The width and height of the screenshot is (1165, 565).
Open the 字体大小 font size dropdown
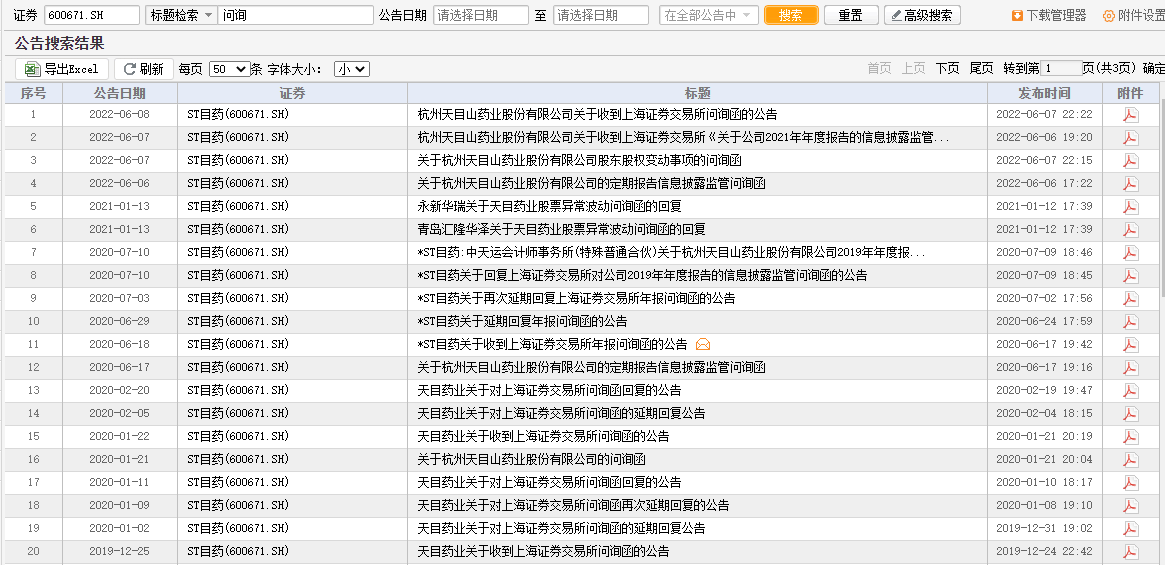(x=352, y=69)
